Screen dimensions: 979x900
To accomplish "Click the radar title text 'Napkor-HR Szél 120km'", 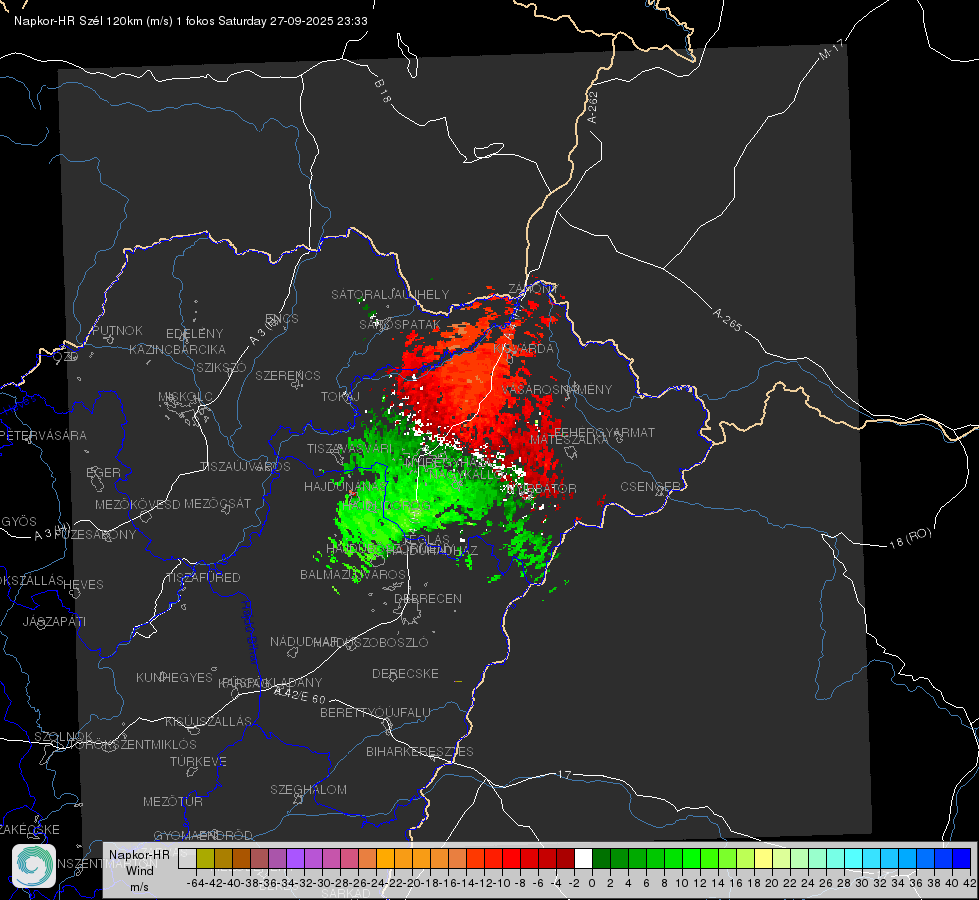I will pos(79,21).
